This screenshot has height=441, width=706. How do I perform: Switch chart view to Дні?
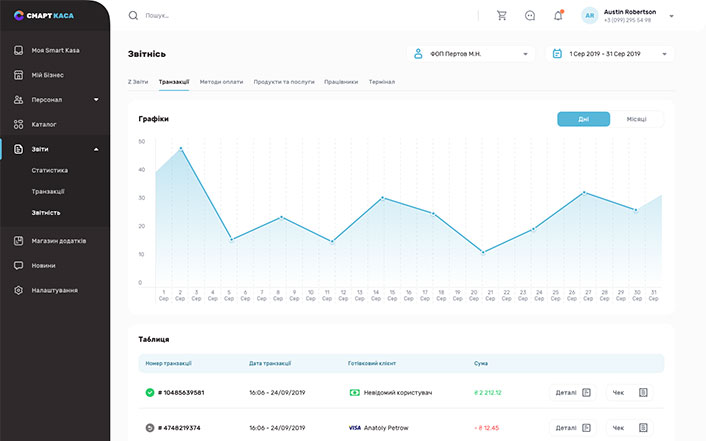584,119
